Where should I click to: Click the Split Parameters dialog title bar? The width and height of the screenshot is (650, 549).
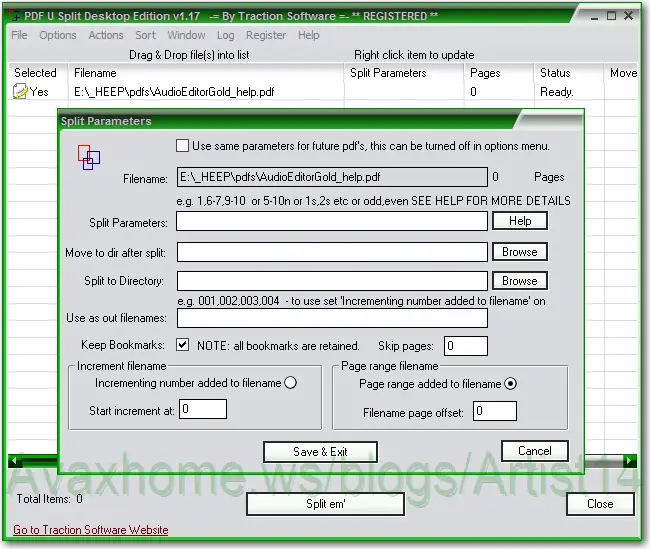click(x=286, y=121)
